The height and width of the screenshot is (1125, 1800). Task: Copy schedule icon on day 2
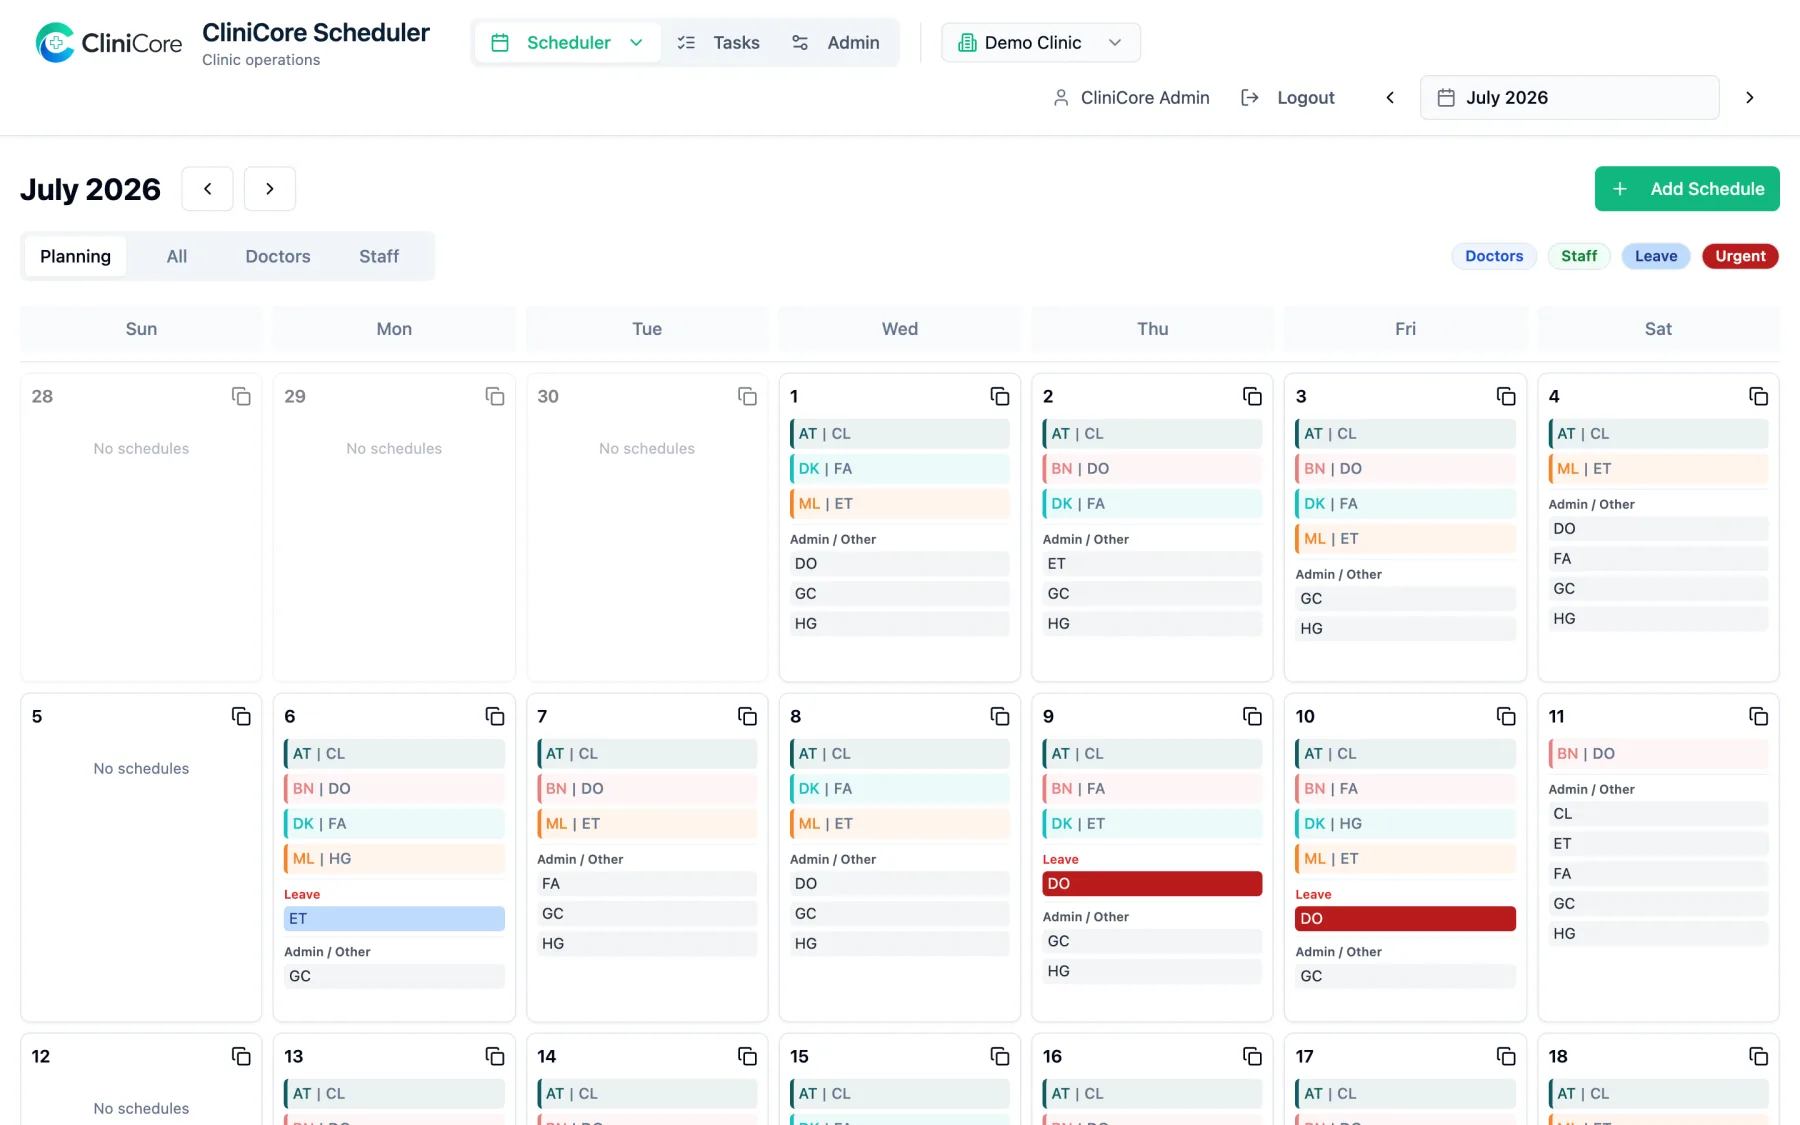pyautogui.click(x=1252, y=396)
